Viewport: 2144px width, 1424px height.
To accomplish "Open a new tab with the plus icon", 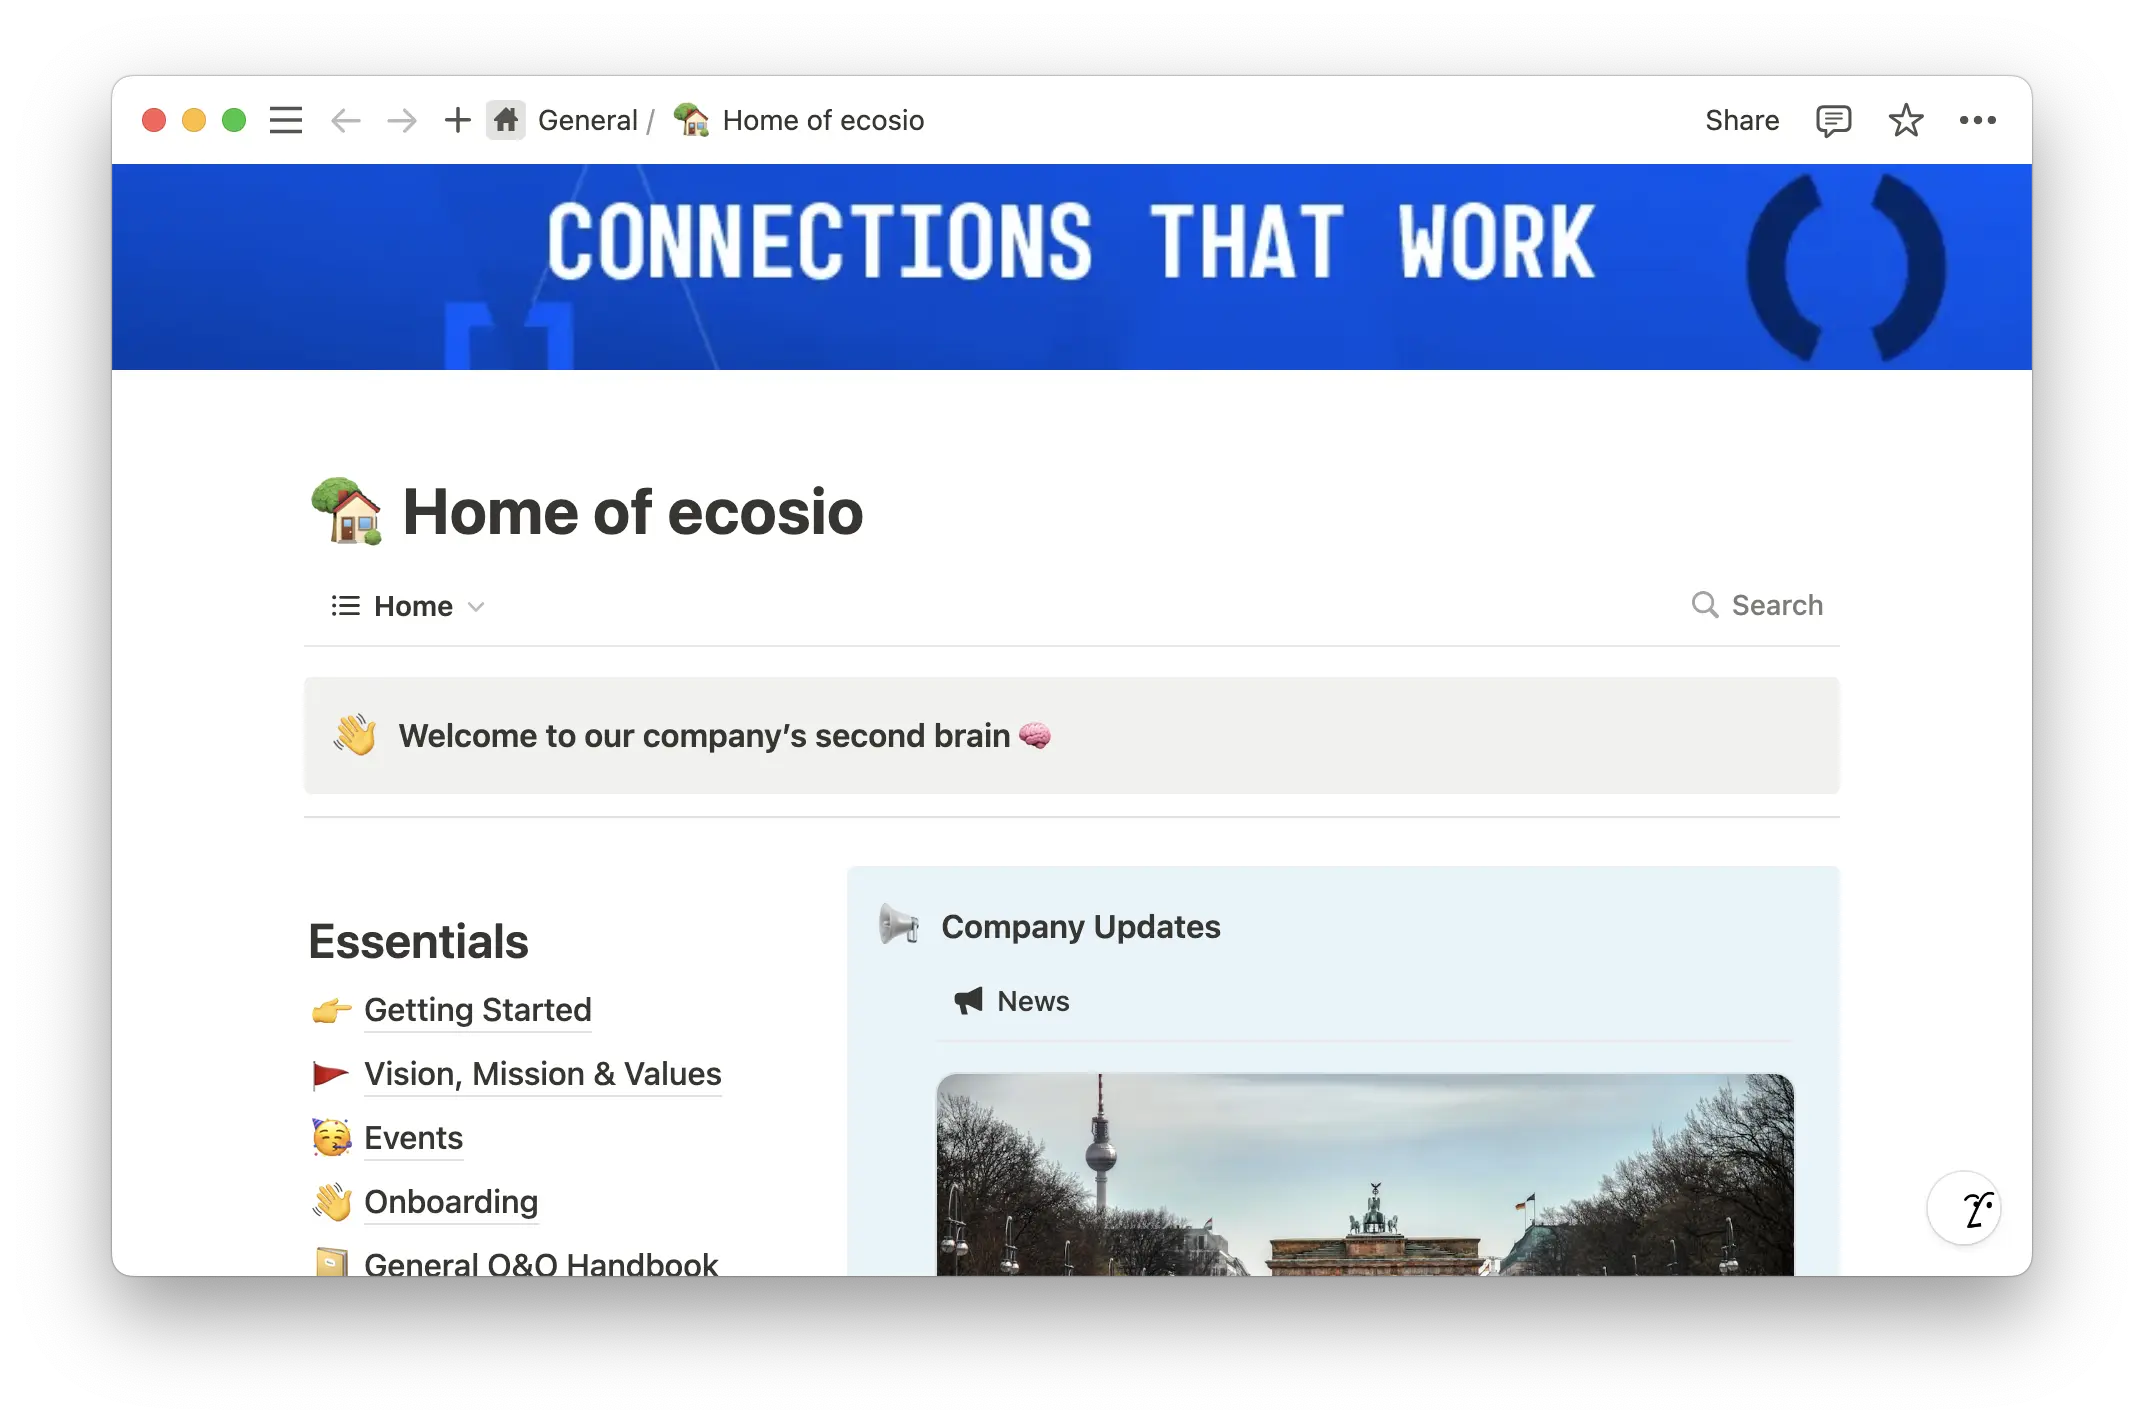I will coord(457,120).
